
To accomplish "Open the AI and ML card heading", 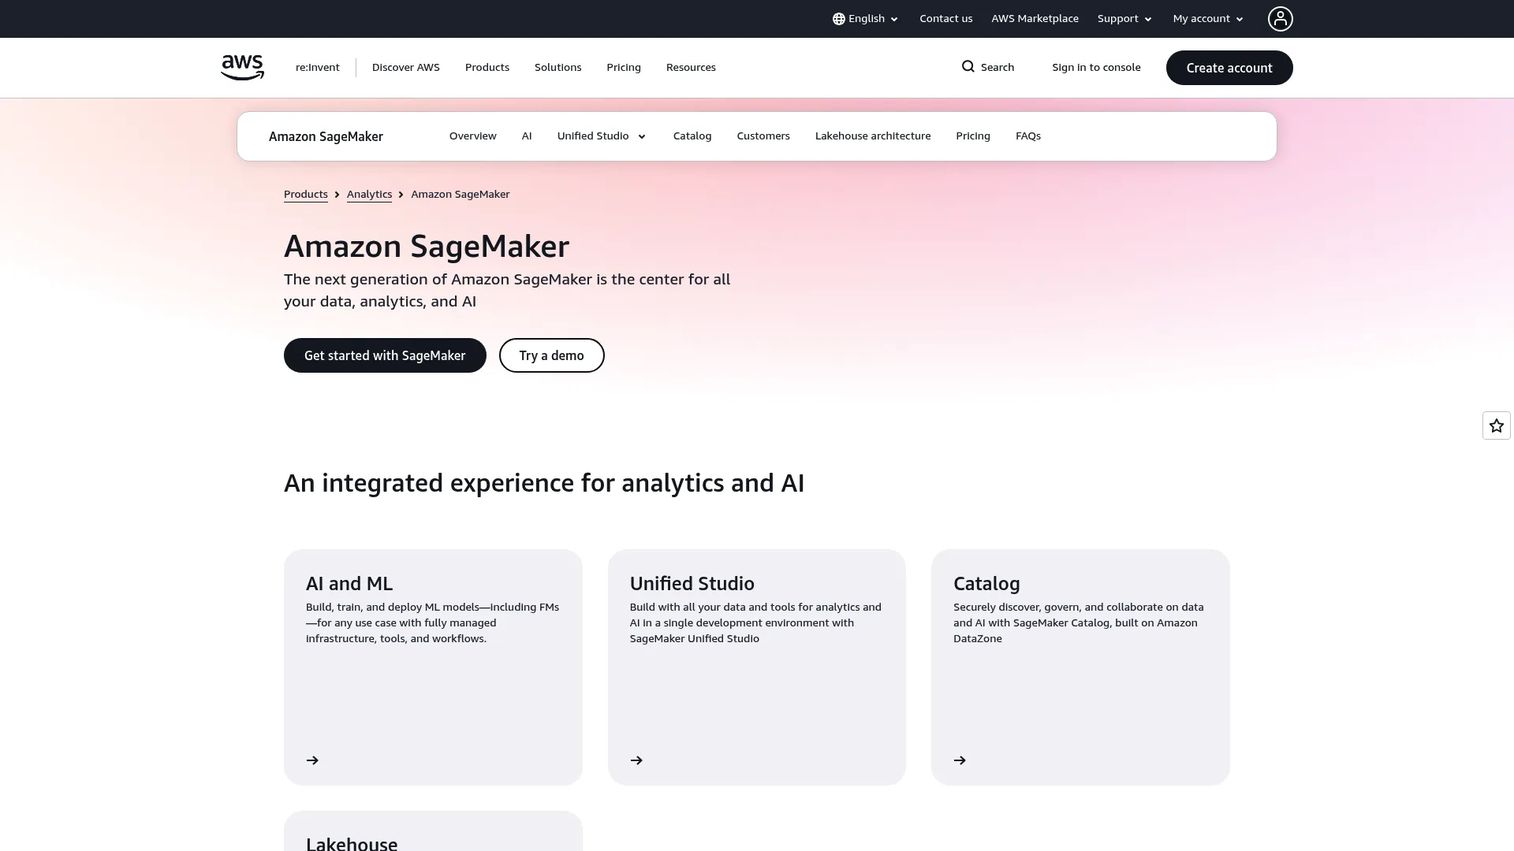I will 349,583.
